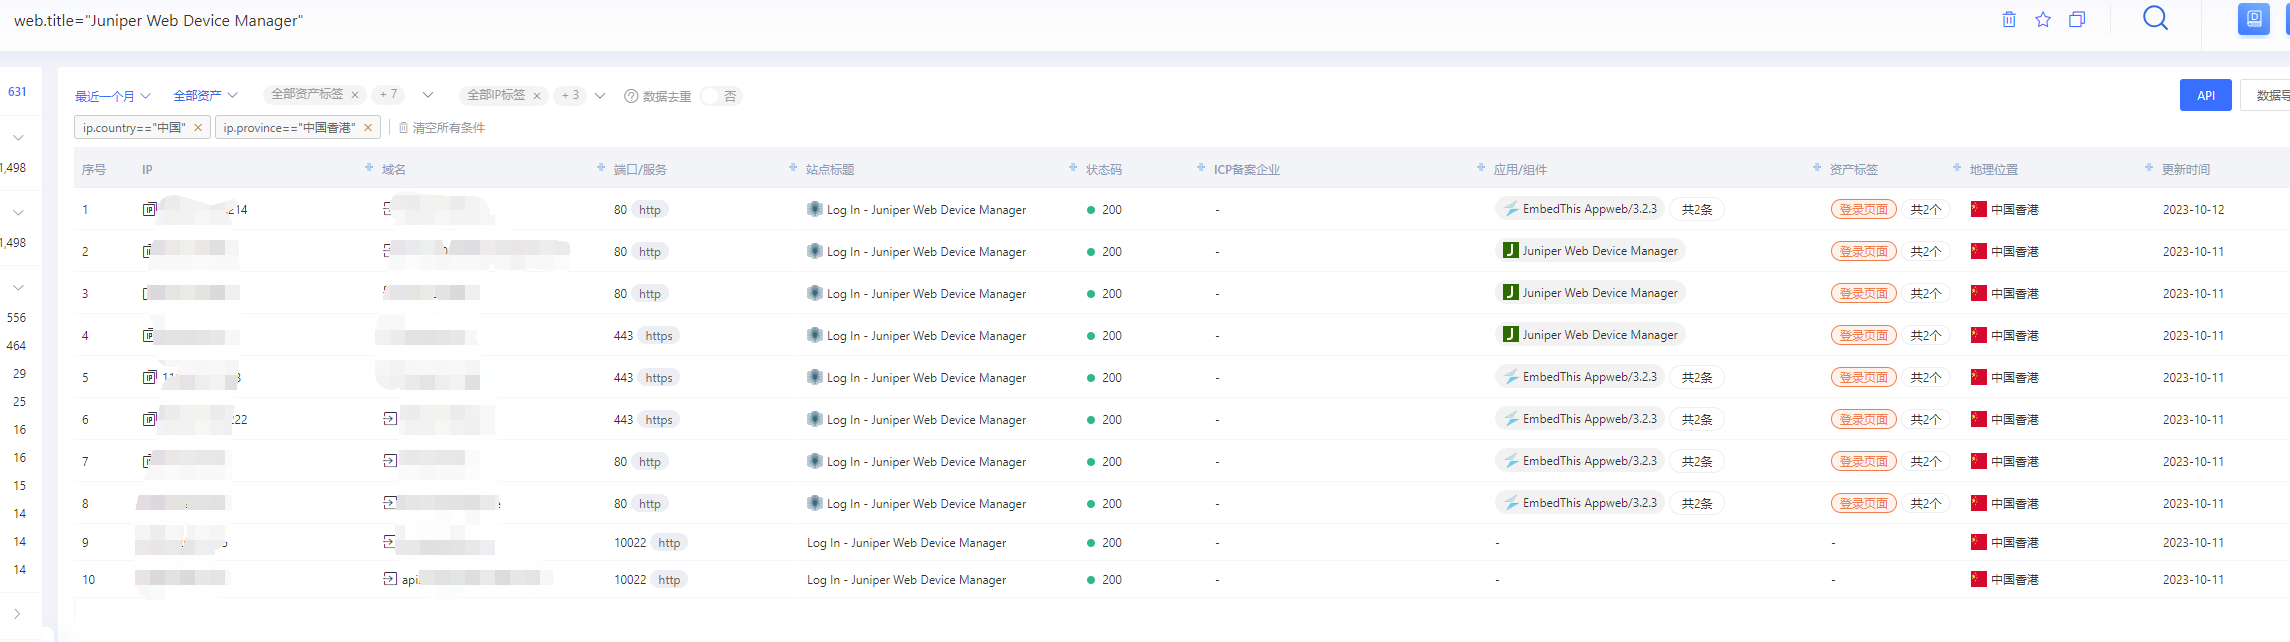Screen dimensions: 2290x642
Task: Remove the 全部资产标签 tag
Action: click(x=355, y=95)
